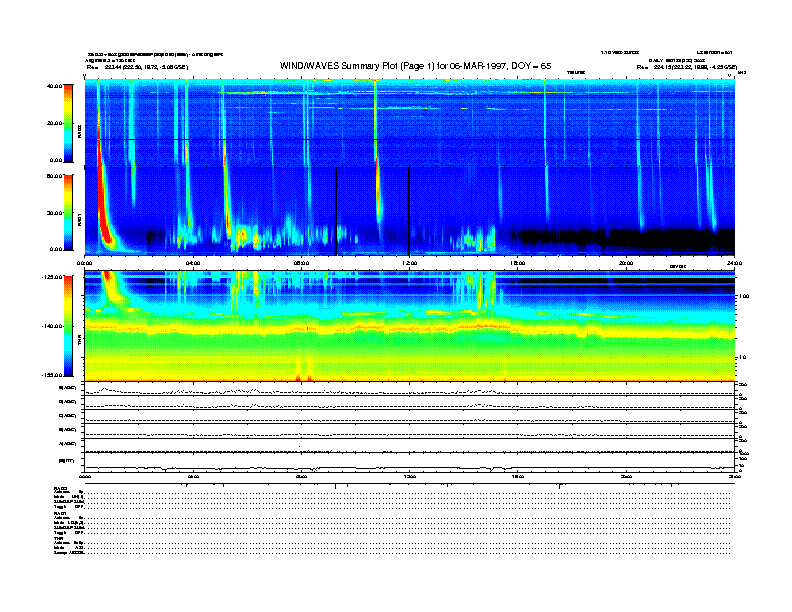Select the 60.00 label on RAD1 scale
The image size is (792, 612).
(x=54, y=176)
